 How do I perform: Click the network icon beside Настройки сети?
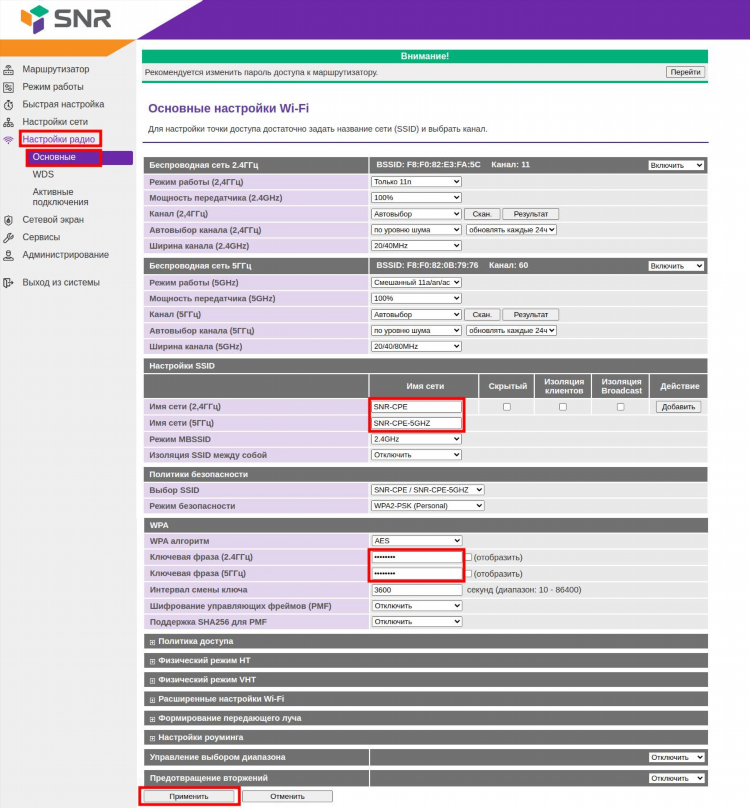click(9, 122)
